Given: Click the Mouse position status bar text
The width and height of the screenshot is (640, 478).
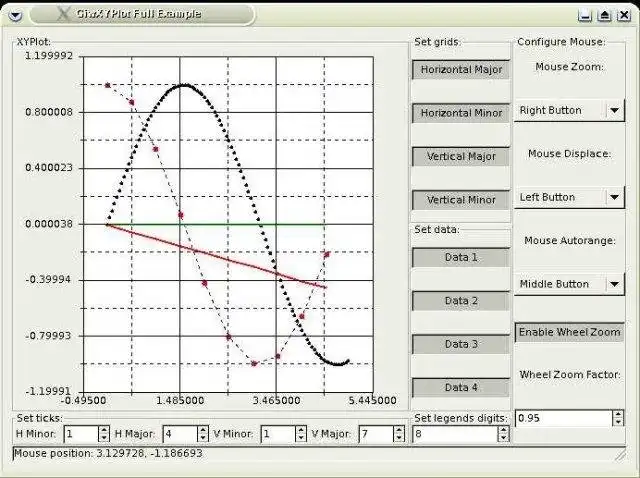Looking at the screenshot, I should coord(108,454).
